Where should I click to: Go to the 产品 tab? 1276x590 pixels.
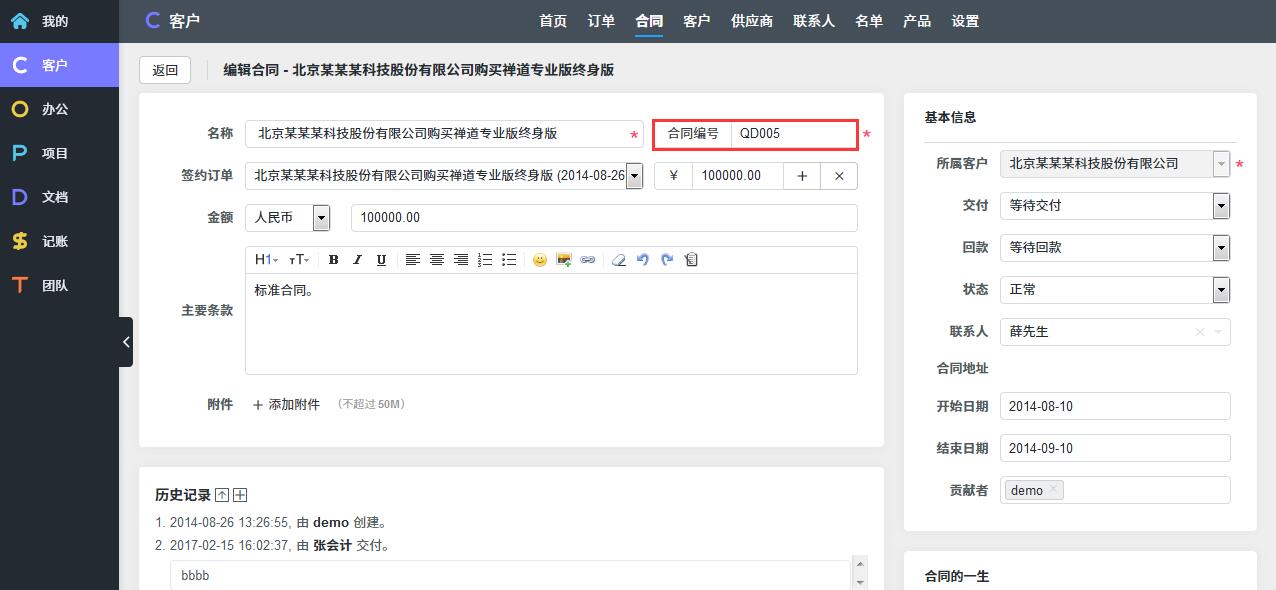pyautogui.click(x=917, y=21)
